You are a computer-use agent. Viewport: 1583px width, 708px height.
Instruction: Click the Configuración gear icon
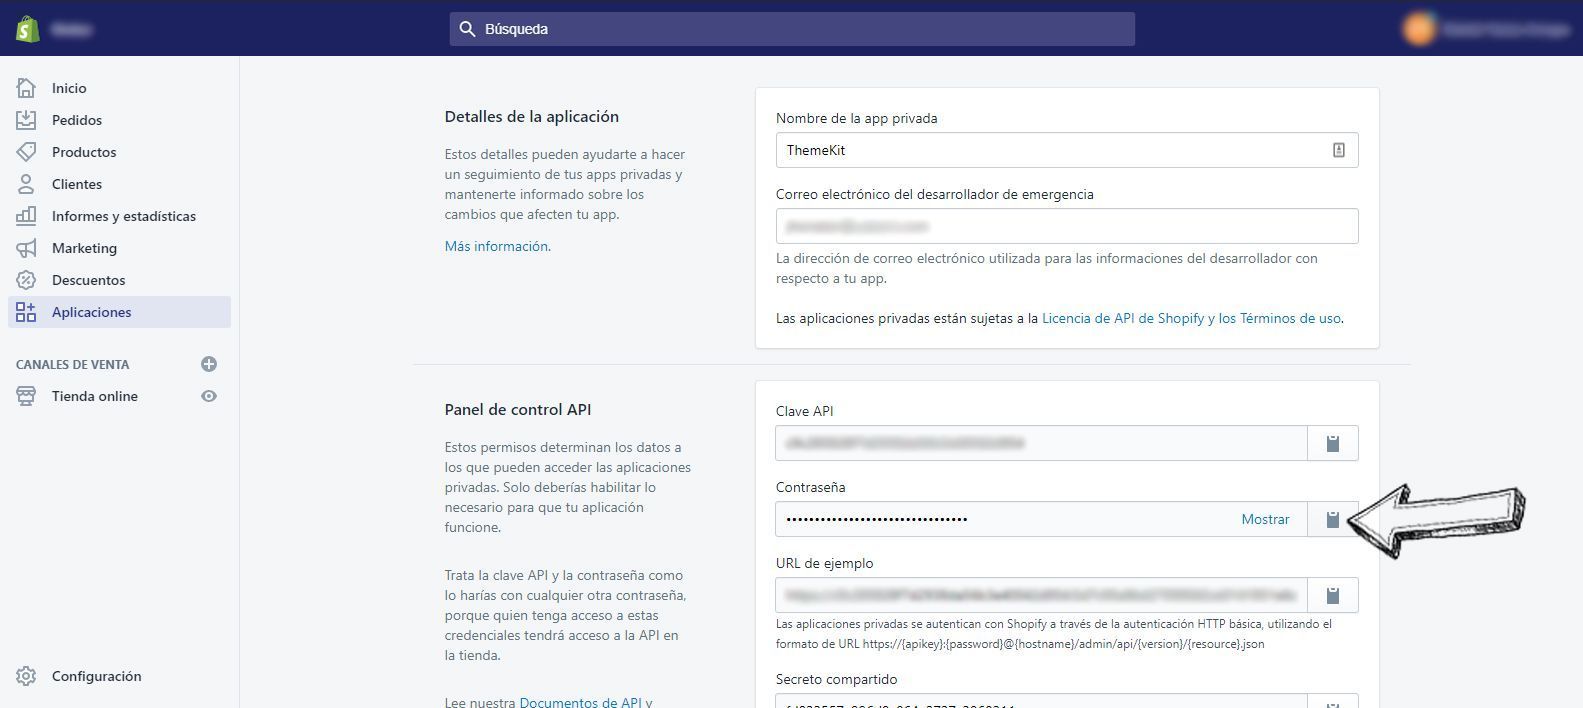coord(26,676)
